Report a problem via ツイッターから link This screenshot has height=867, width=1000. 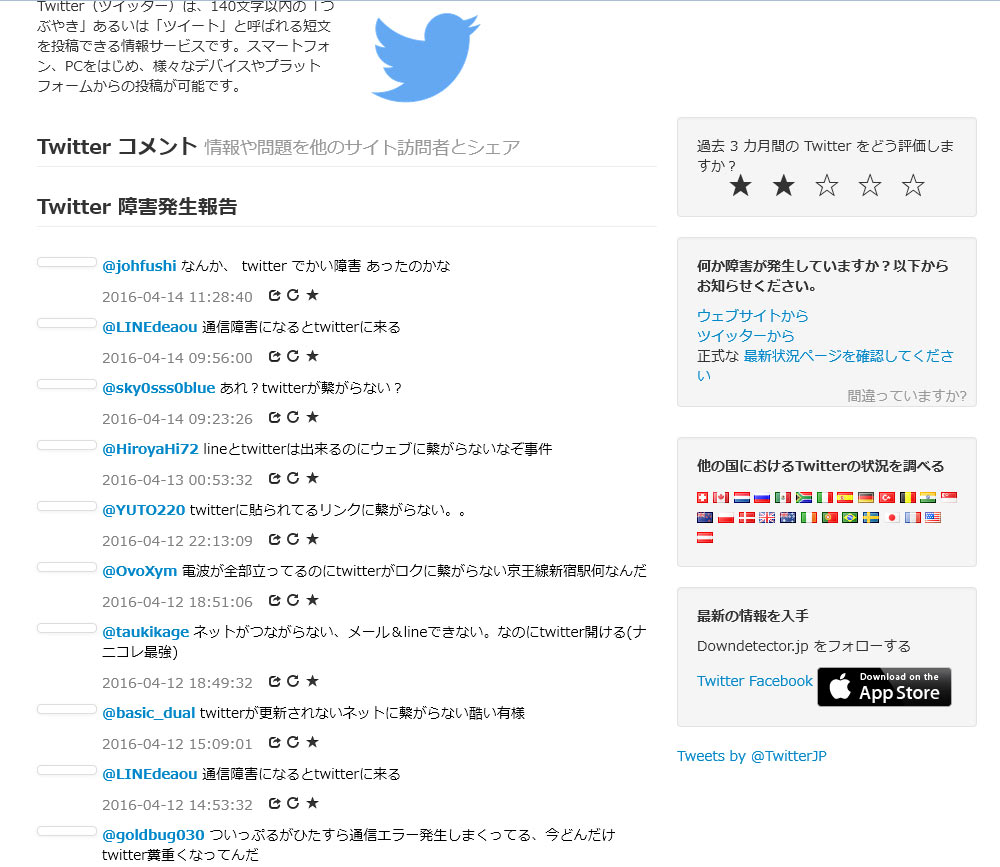[746, 336]
